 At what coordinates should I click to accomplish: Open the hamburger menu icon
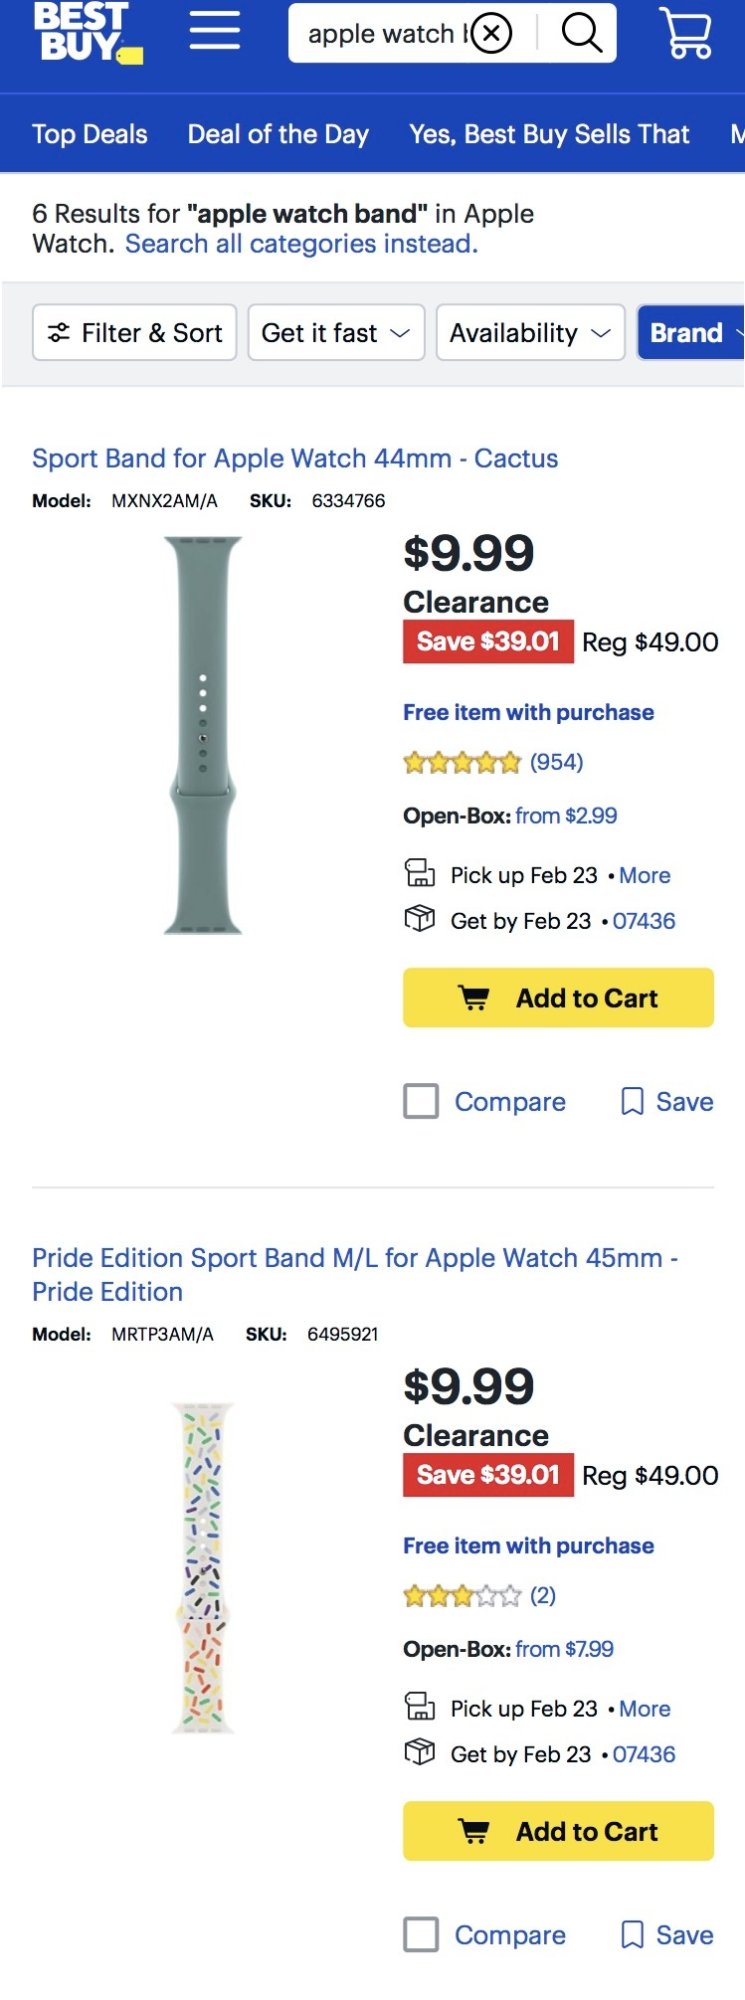pyautogui.click(x=215, y=30)
